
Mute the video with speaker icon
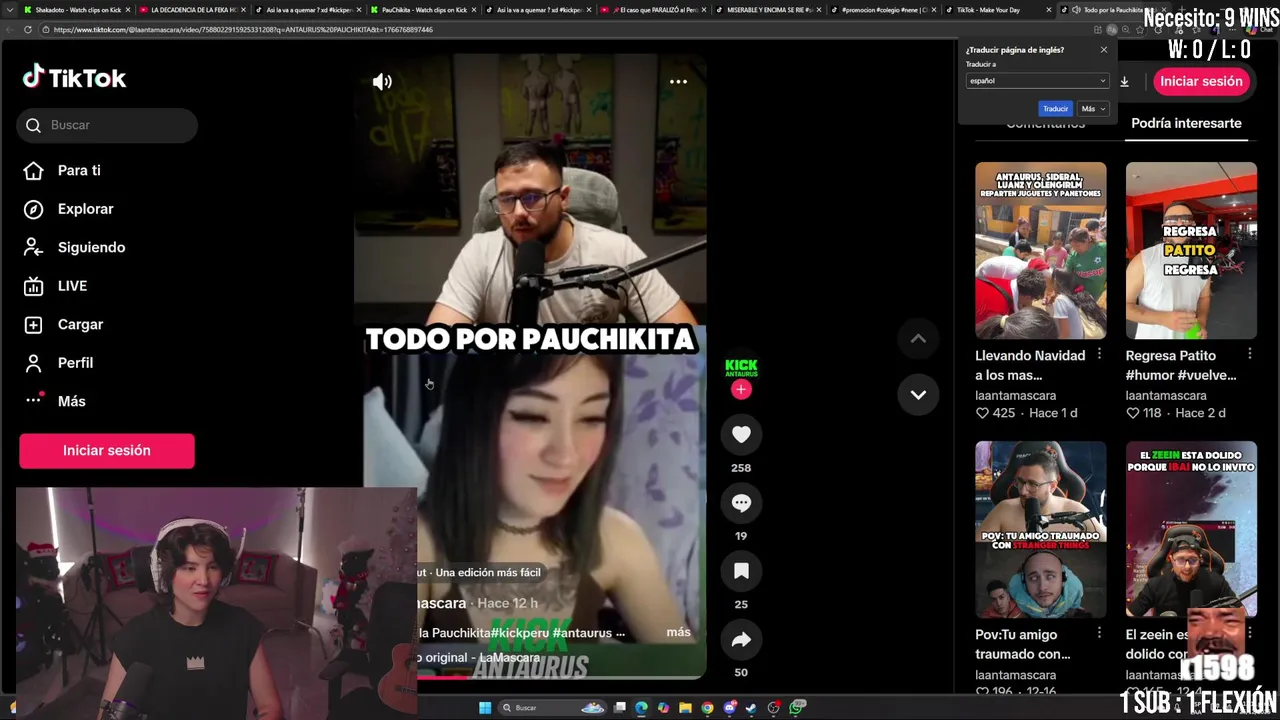pyautogui.click(x=382, y=82)
